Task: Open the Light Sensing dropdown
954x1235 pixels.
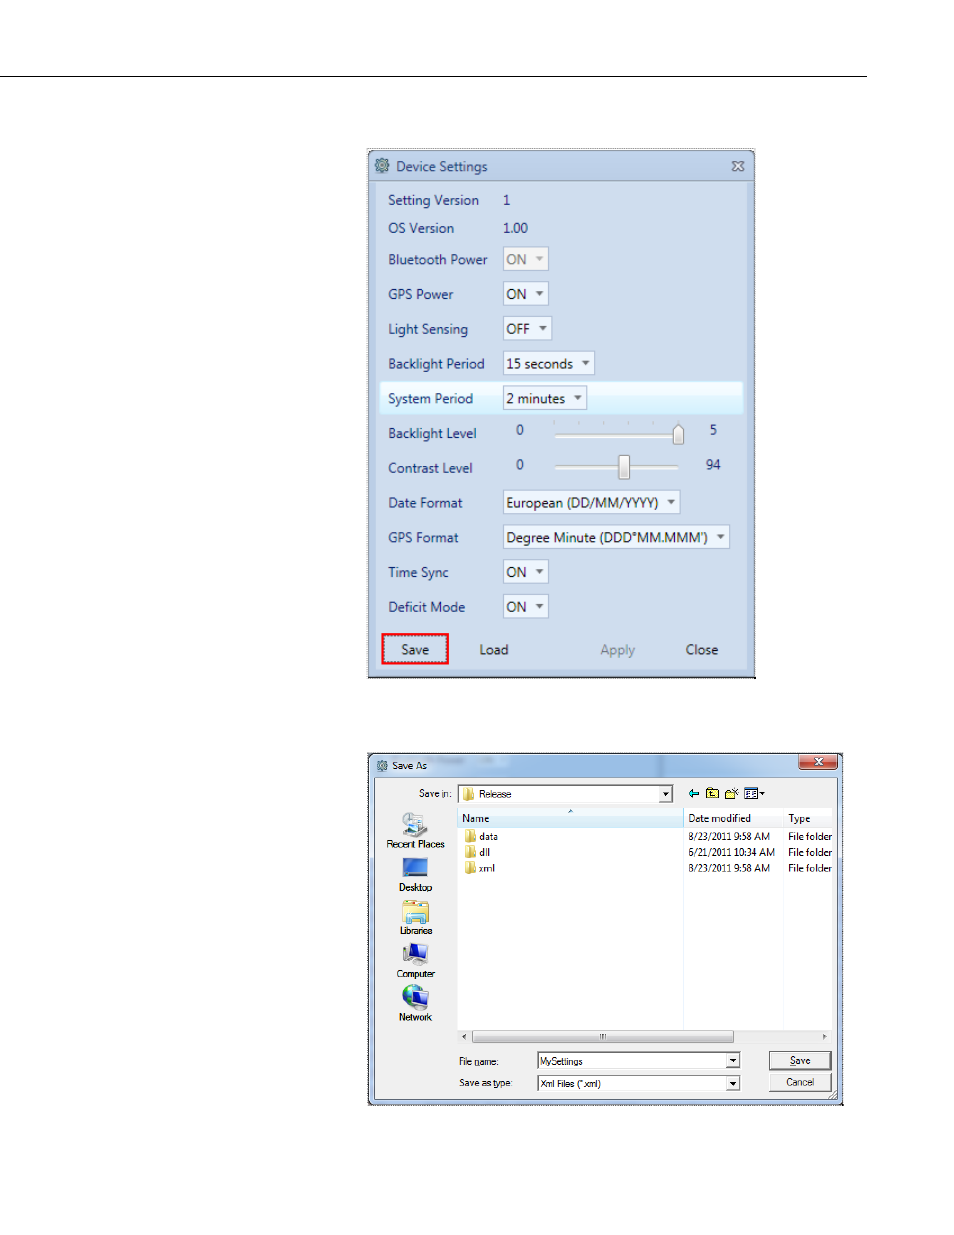Action: pyautogui.click(x=527, y=329)
